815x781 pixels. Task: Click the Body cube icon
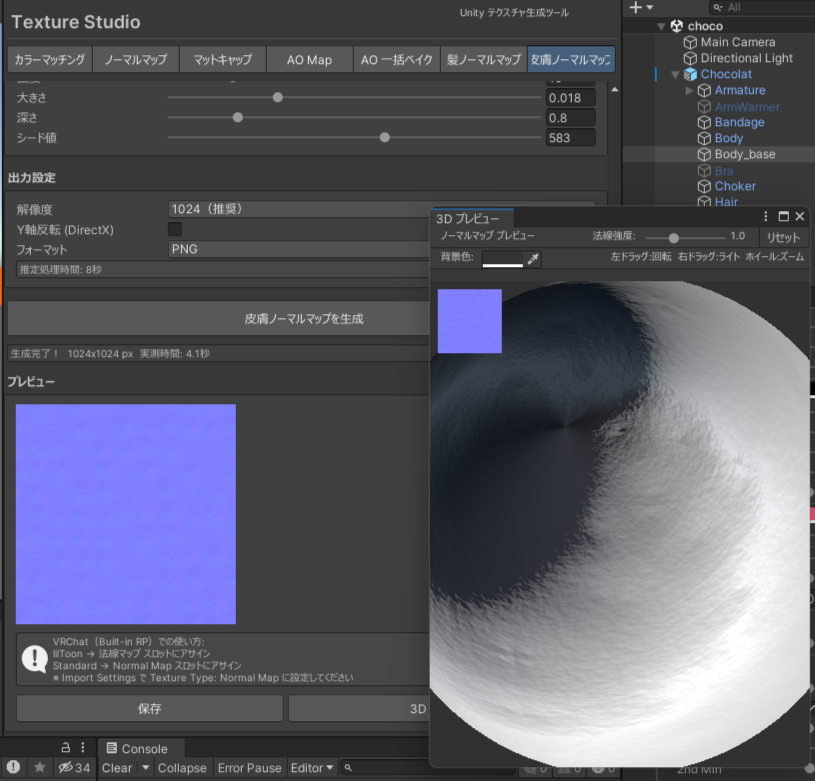click(704, 138)
